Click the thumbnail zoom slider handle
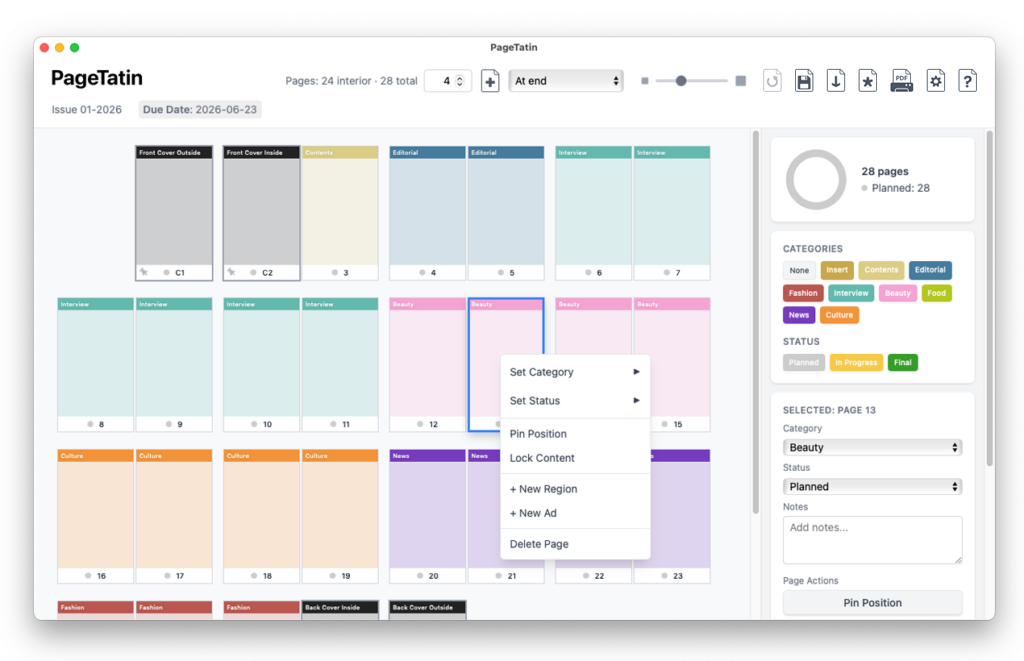1024x661 pixels. [x=681, y=81]
